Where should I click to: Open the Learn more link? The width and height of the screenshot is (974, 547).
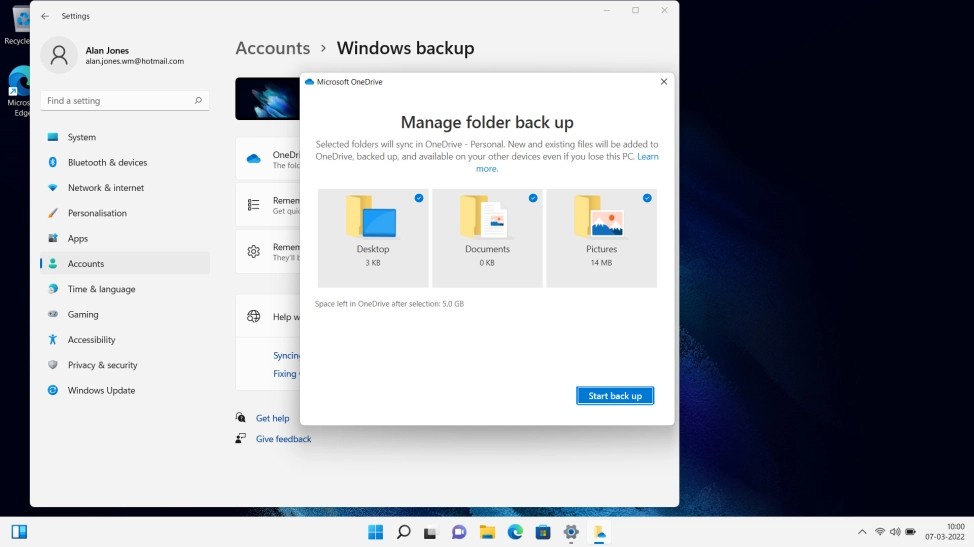click(x=567, y=162)
